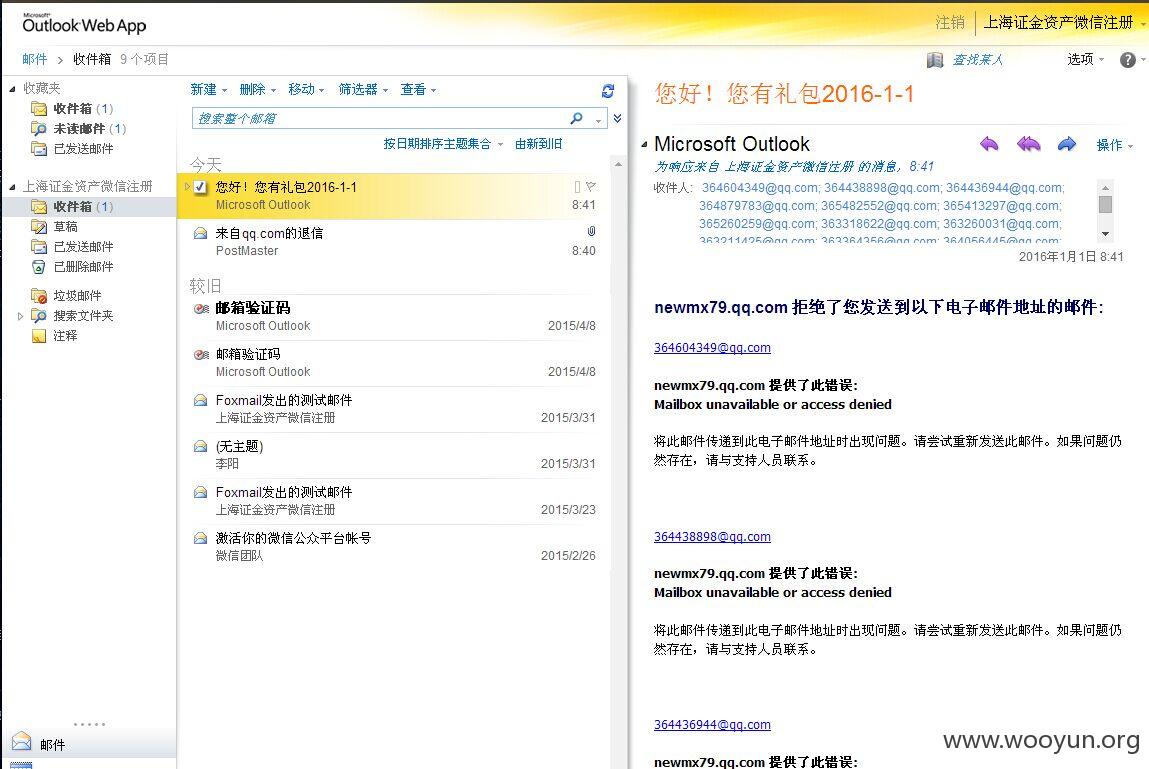This screenshot has width=1149, height=769.
Task: Open the 查看 dropdown
Action: 418,89
